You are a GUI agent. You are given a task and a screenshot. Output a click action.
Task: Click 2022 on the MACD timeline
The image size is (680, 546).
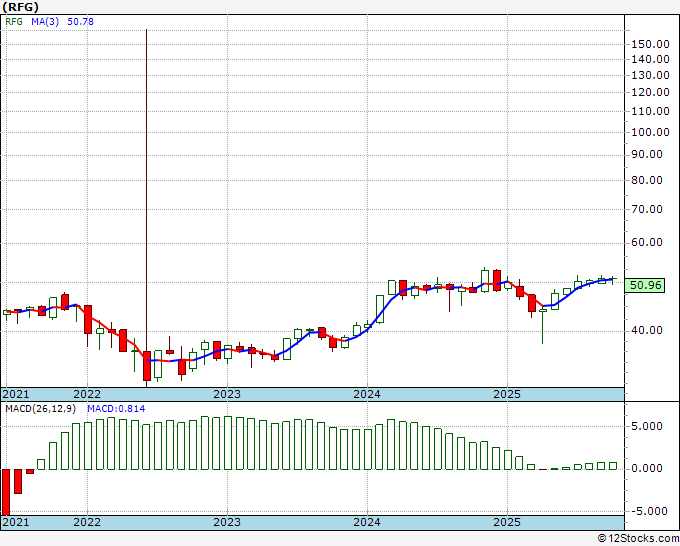87,522
